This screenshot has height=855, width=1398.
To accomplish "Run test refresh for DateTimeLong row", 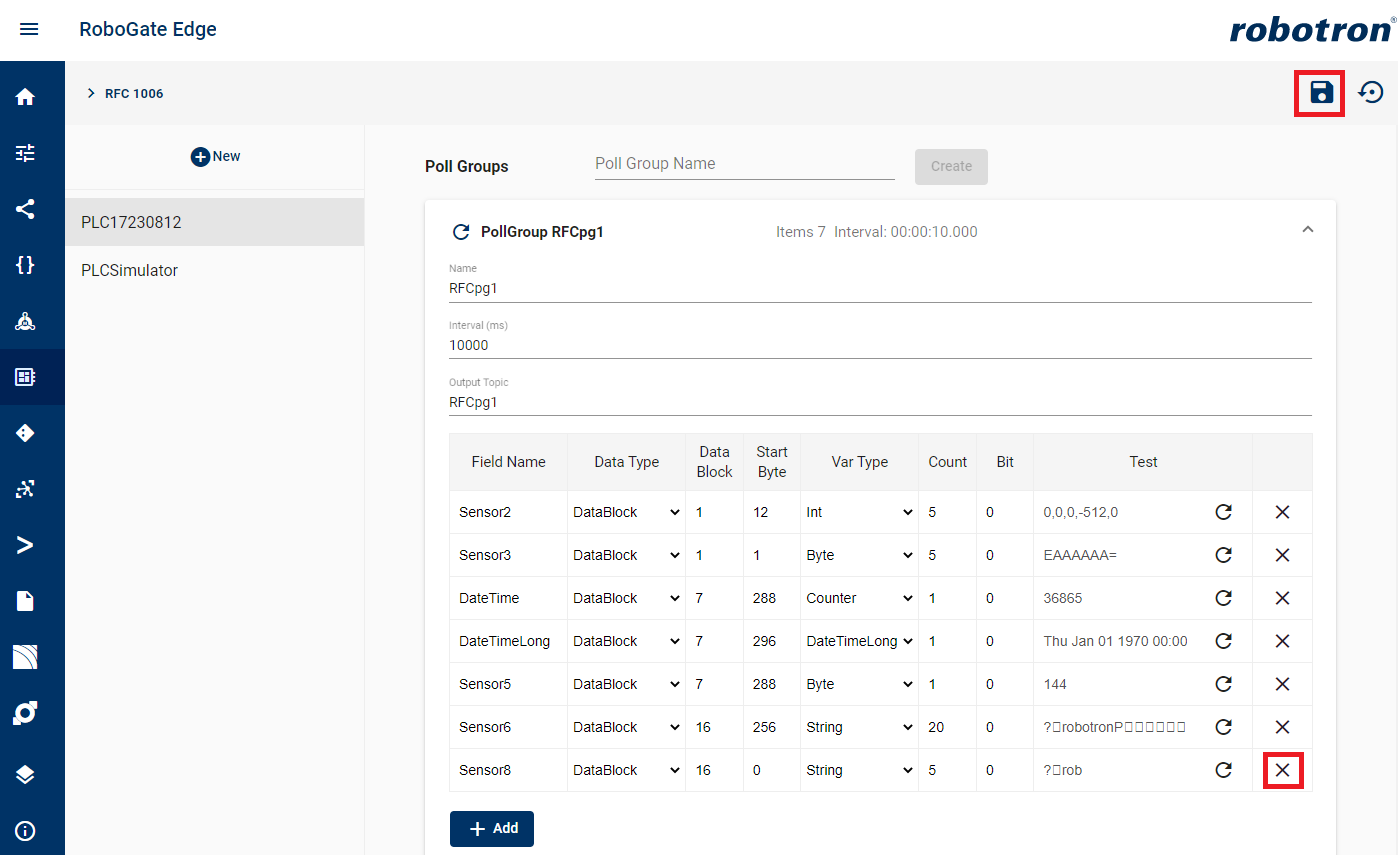I will [x=1223, y=641].
